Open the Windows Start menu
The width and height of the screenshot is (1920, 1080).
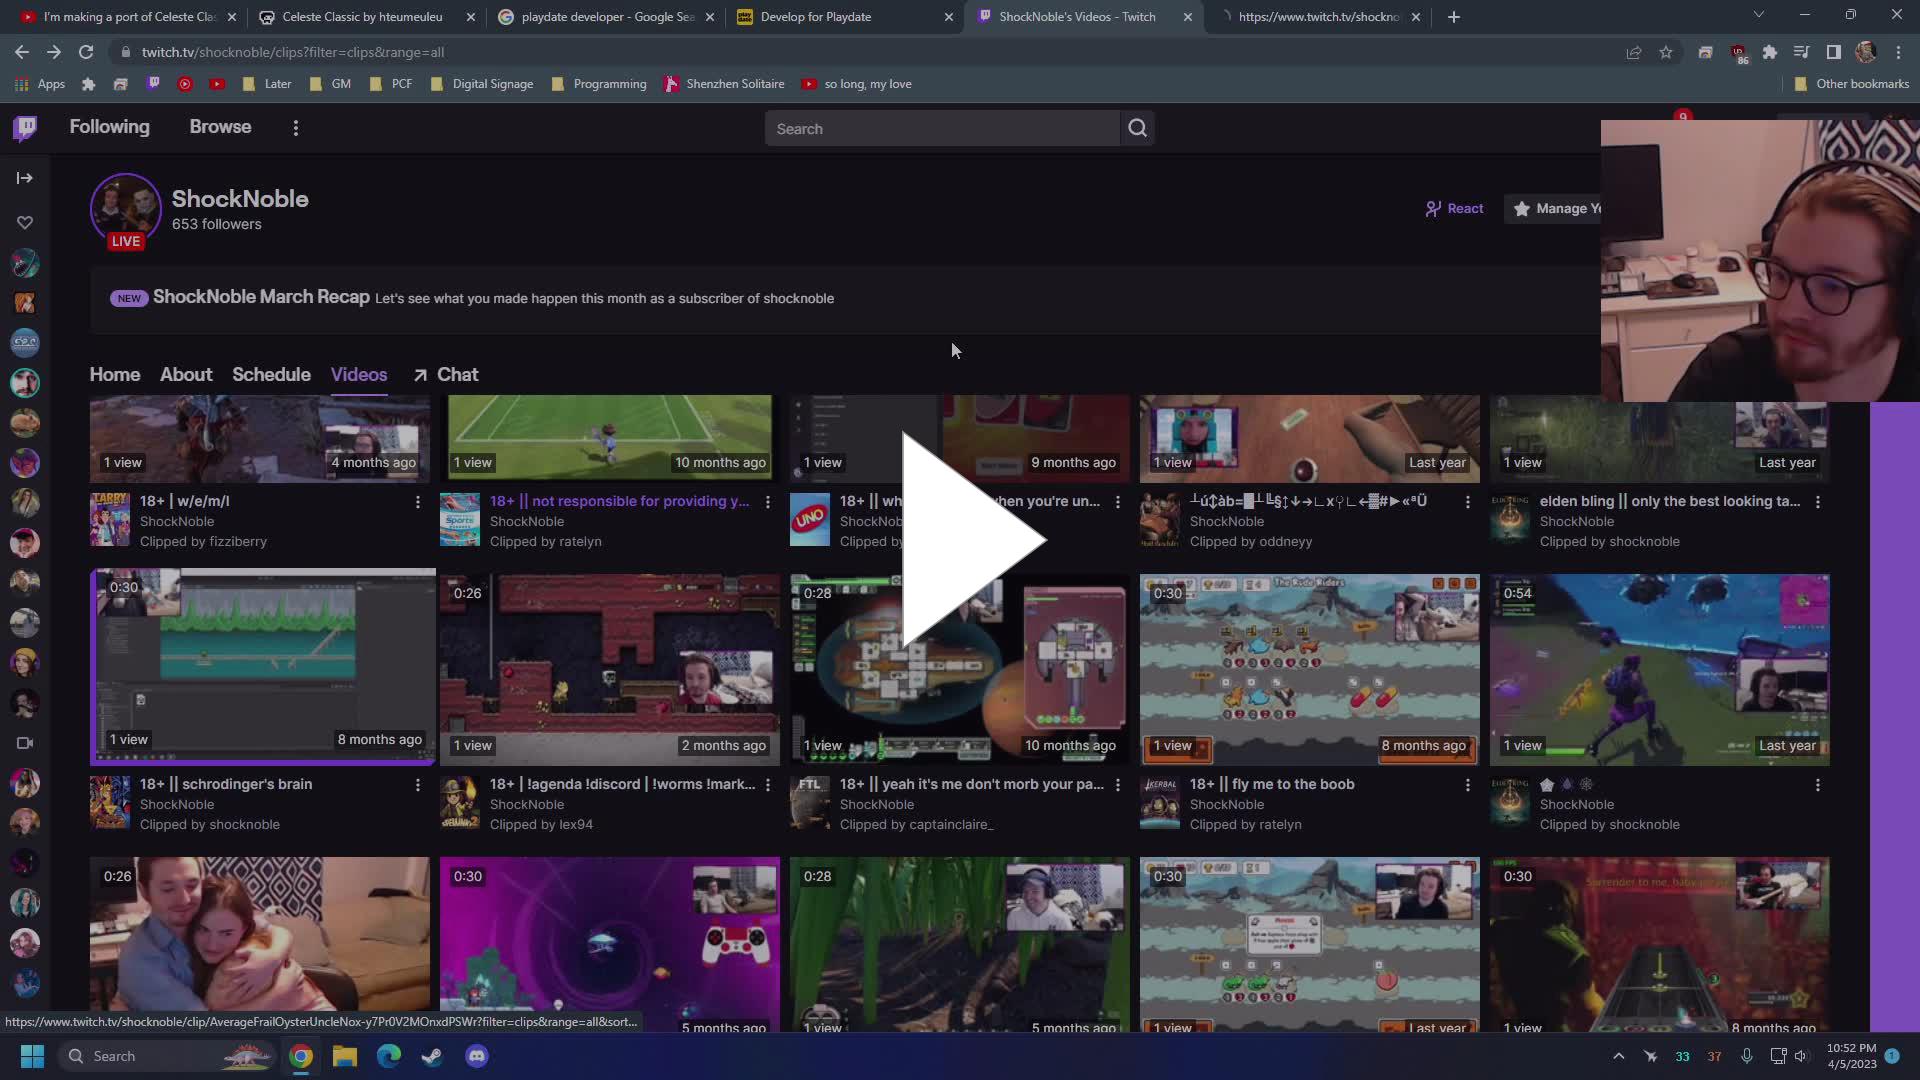[32, 1056]
